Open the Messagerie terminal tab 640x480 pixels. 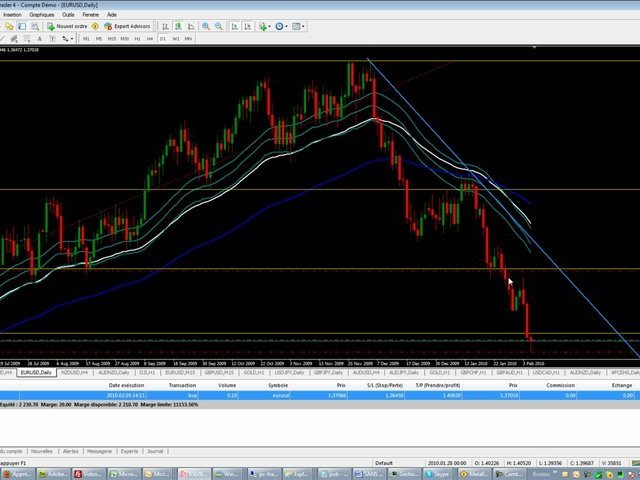pos(99,451)
